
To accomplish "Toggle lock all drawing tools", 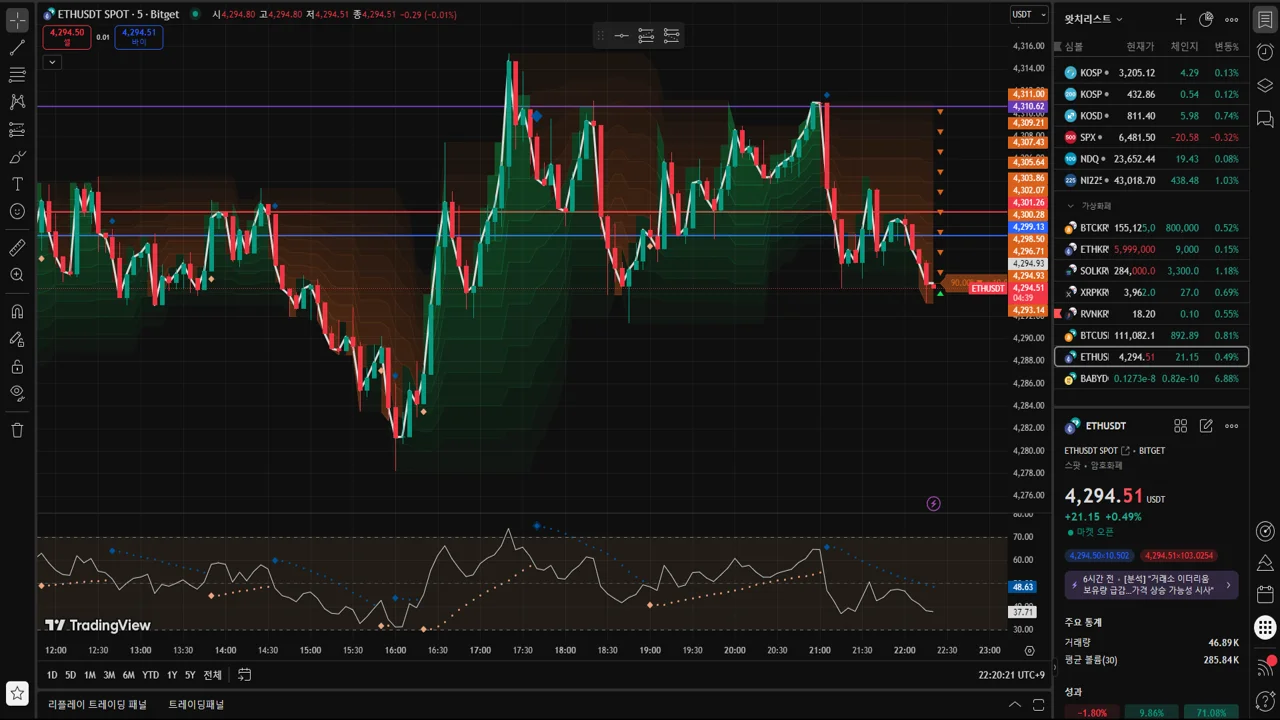I will [17, 366].
